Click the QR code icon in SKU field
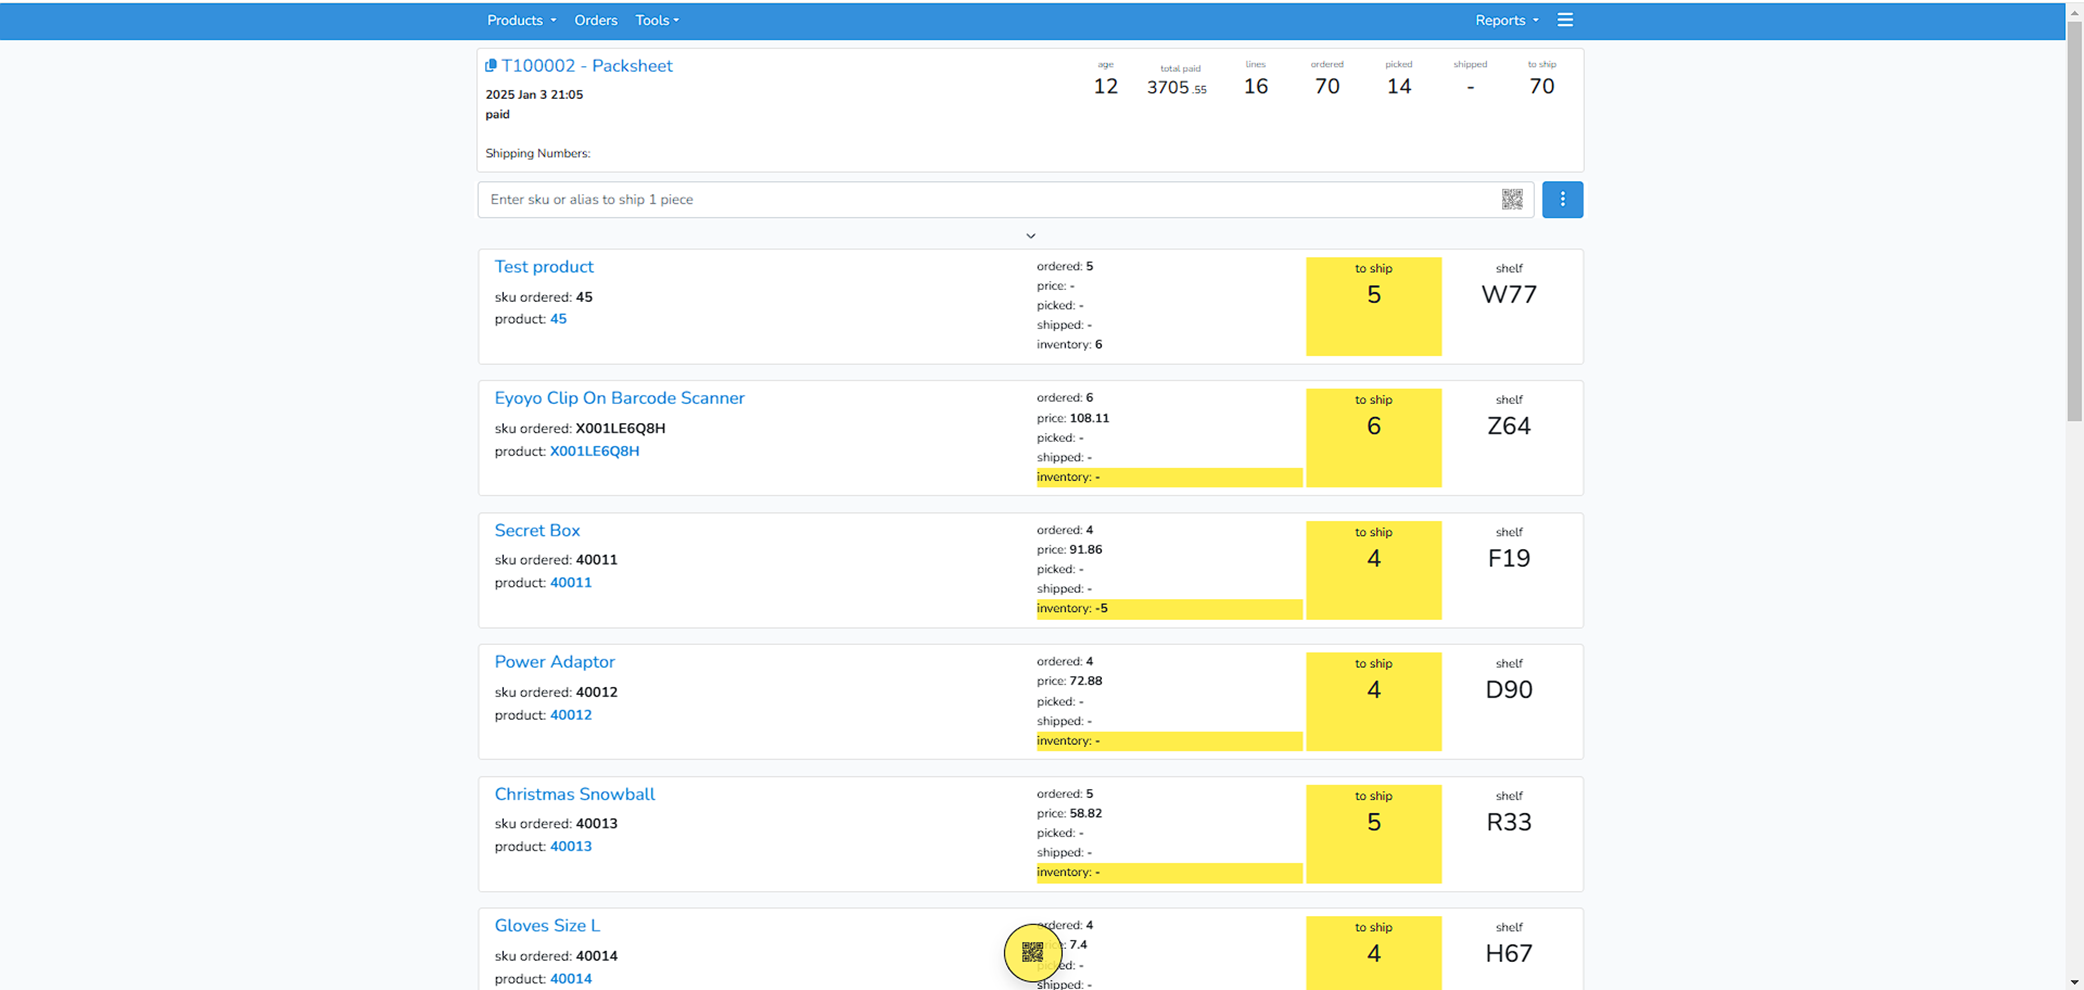The width and height of the screenshot is (2084, 990). coord(1511,199)
